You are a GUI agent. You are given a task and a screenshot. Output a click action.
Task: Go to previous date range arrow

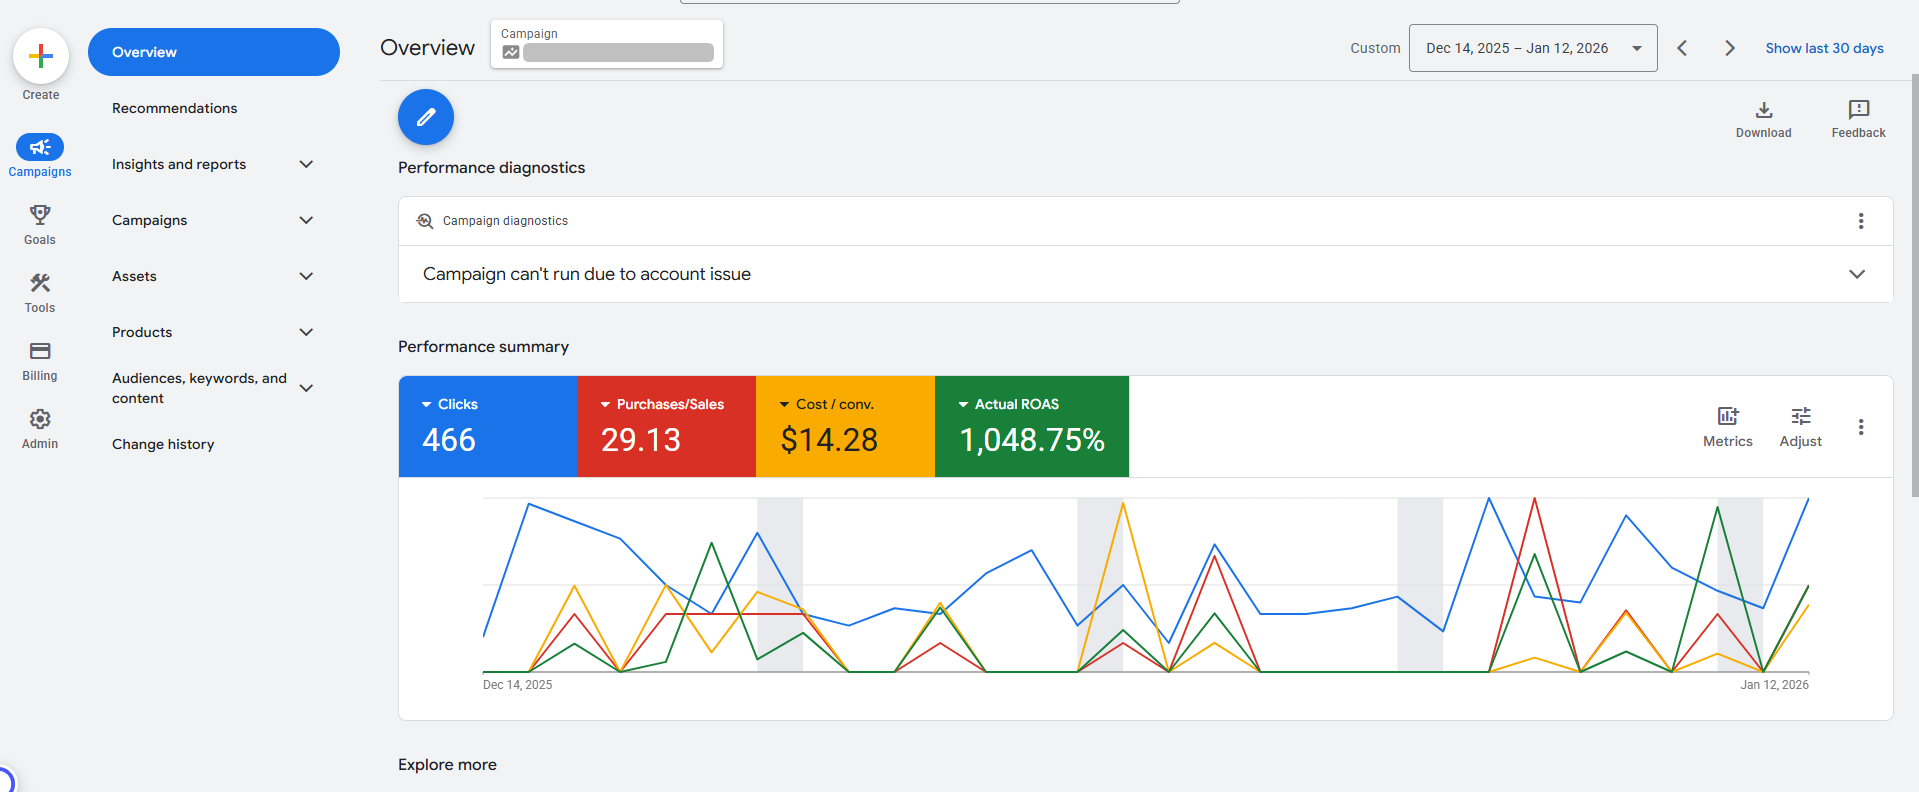pos(1682,48)
